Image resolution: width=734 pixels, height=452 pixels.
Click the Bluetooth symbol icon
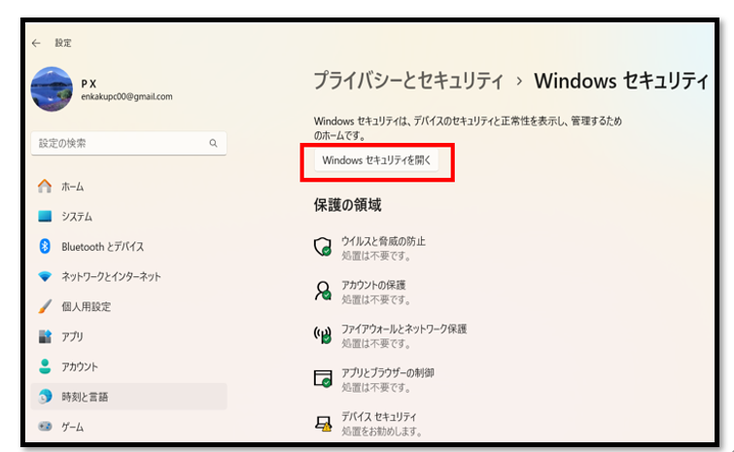pos(45,246)
